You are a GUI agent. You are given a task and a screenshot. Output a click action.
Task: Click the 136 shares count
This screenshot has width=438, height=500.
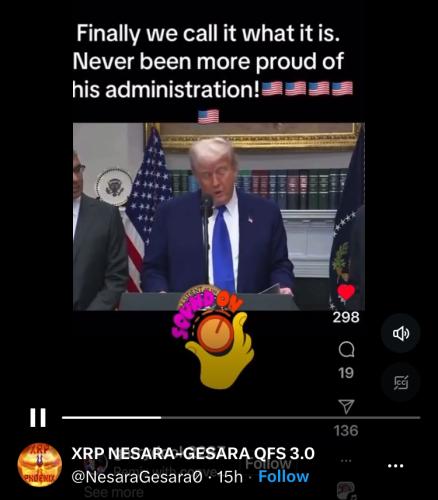[x=346, y=431]
